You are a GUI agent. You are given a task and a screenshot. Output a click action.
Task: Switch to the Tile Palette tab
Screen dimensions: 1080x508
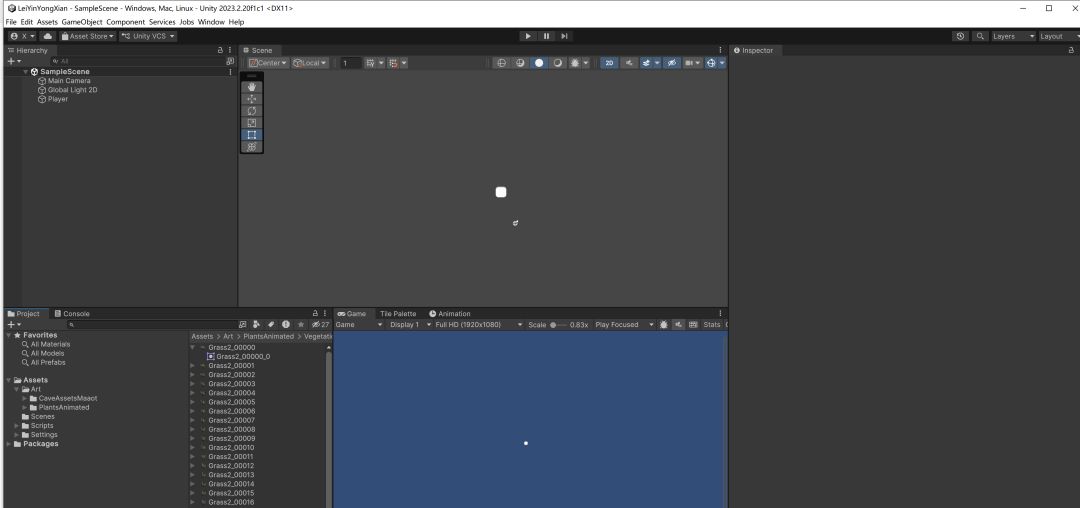click(397, 313)
